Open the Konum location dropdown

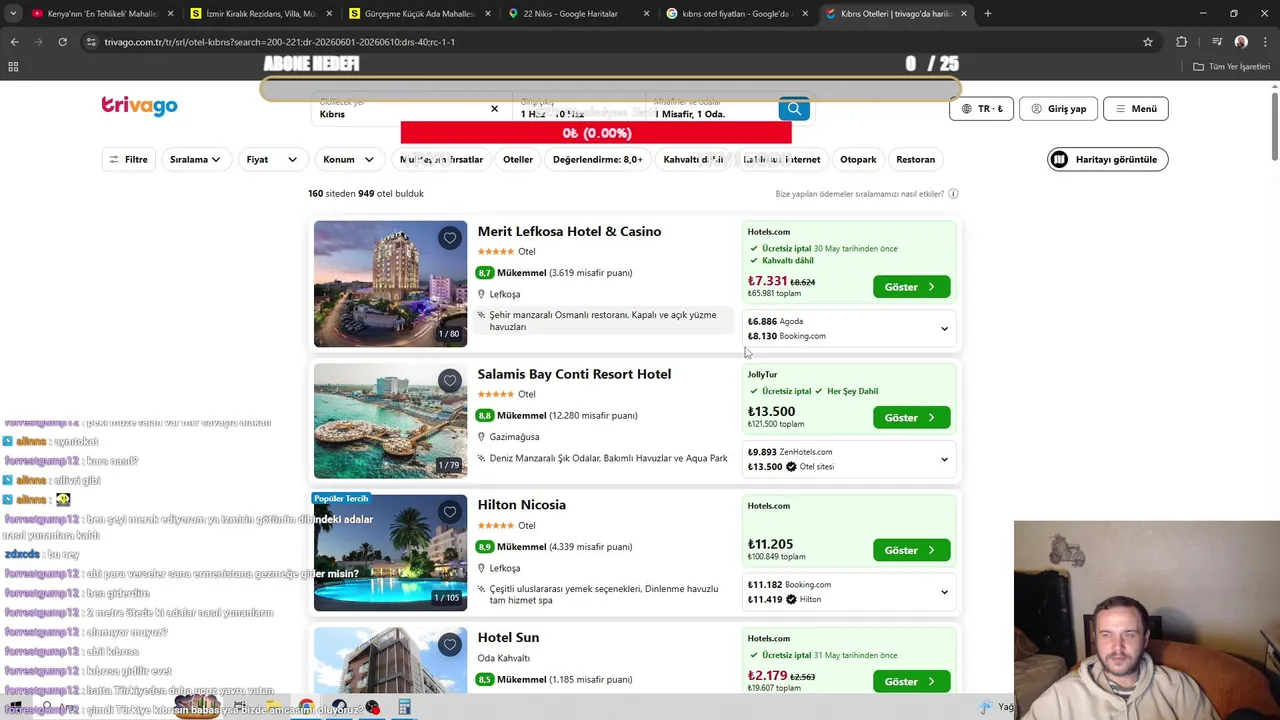[348, 159]
